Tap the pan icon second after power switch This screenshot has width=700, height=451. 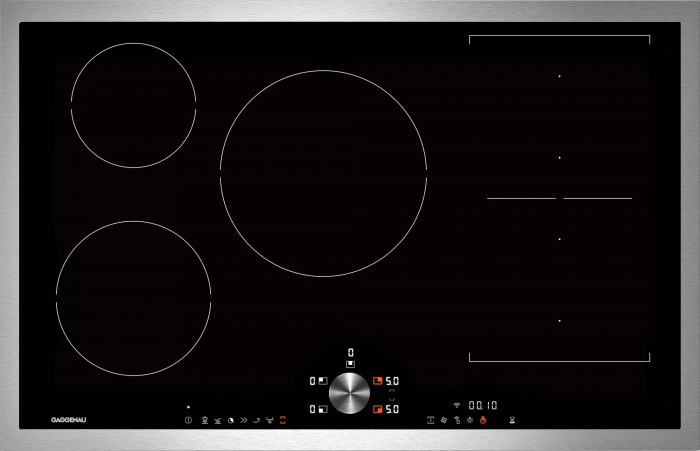[217, 420]
